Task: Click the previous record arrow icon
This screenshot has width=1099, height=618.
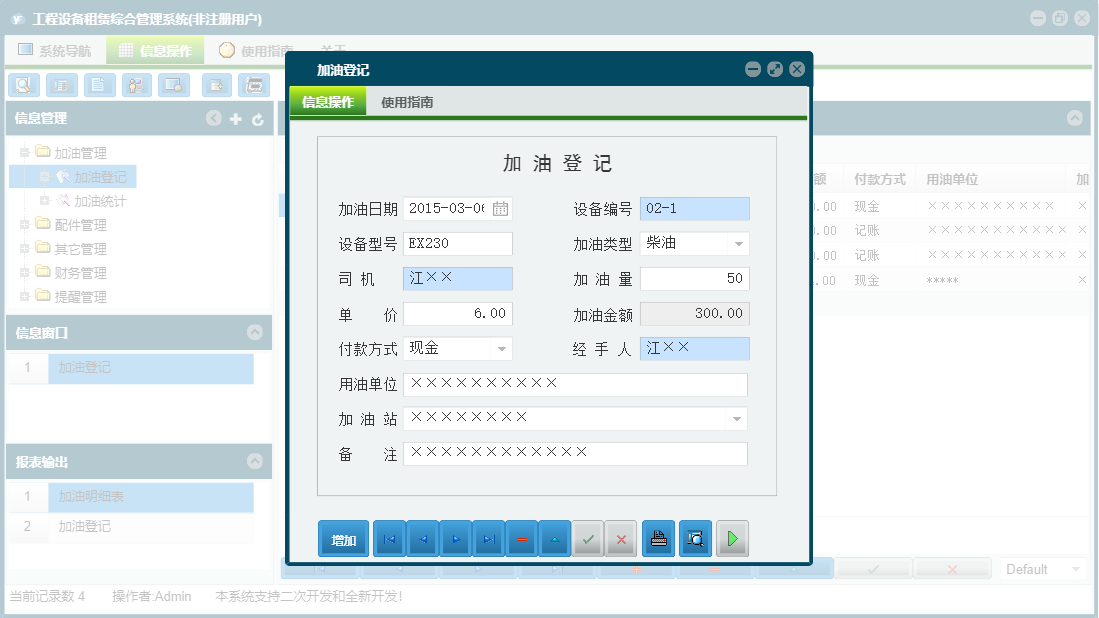Action: tap(422, 538)
